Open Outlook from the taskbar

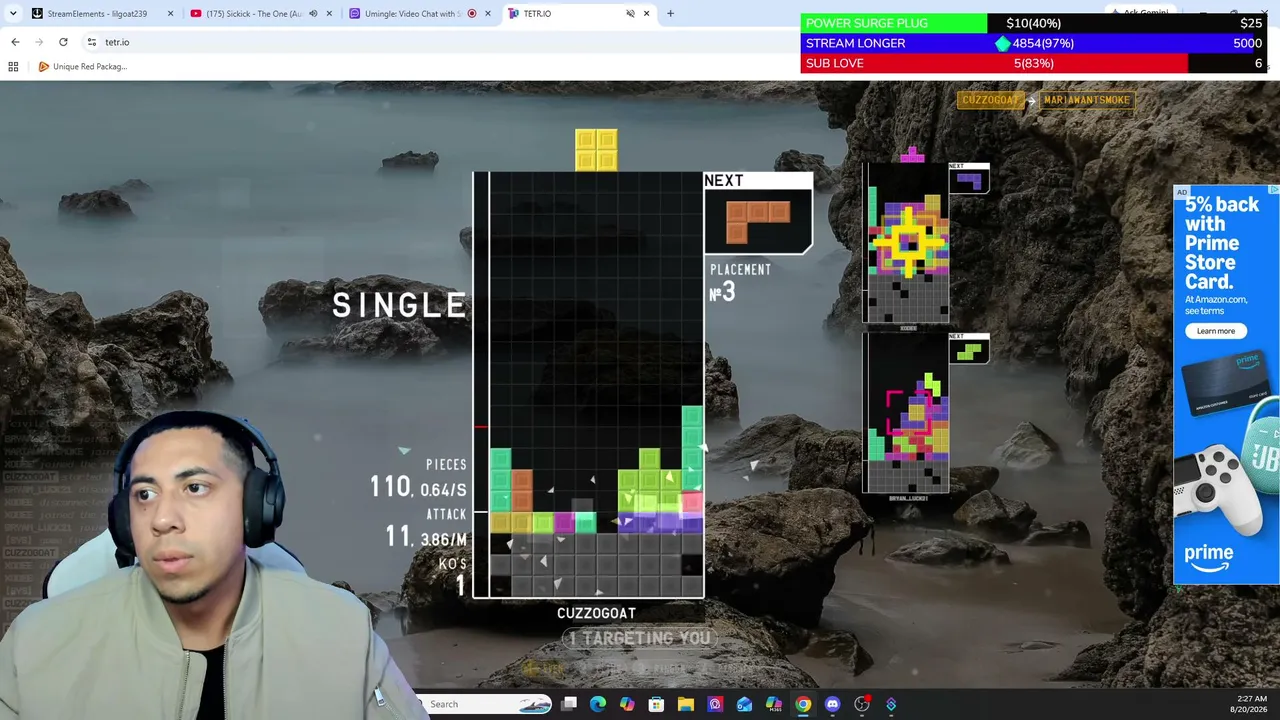coord(744,704)
